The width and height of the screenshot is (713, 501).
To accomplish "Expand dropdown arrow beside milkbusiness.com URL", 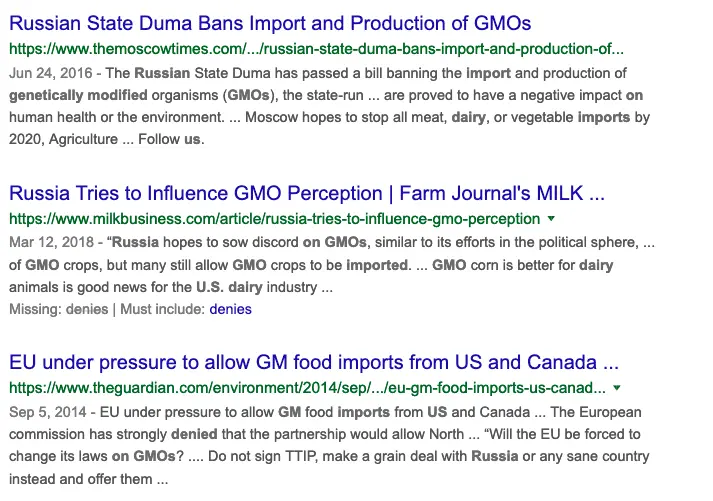I will [x=551, y=218].
